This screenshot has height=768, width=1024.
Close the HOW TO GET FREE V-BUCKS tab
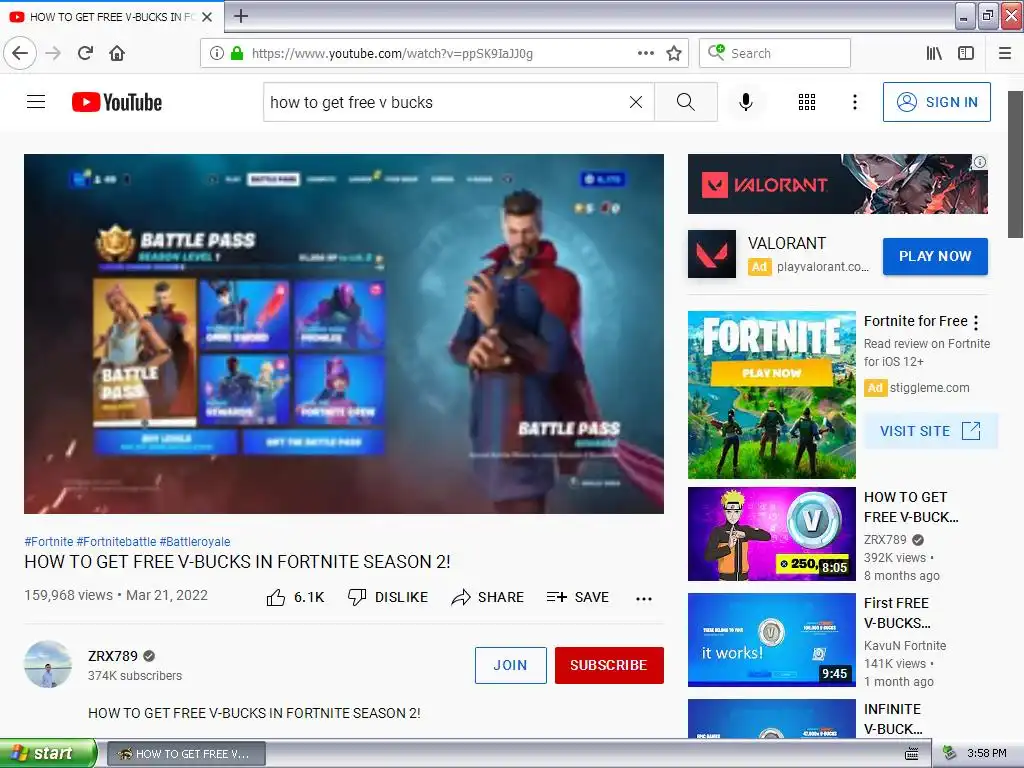click(x=207, y=17)
